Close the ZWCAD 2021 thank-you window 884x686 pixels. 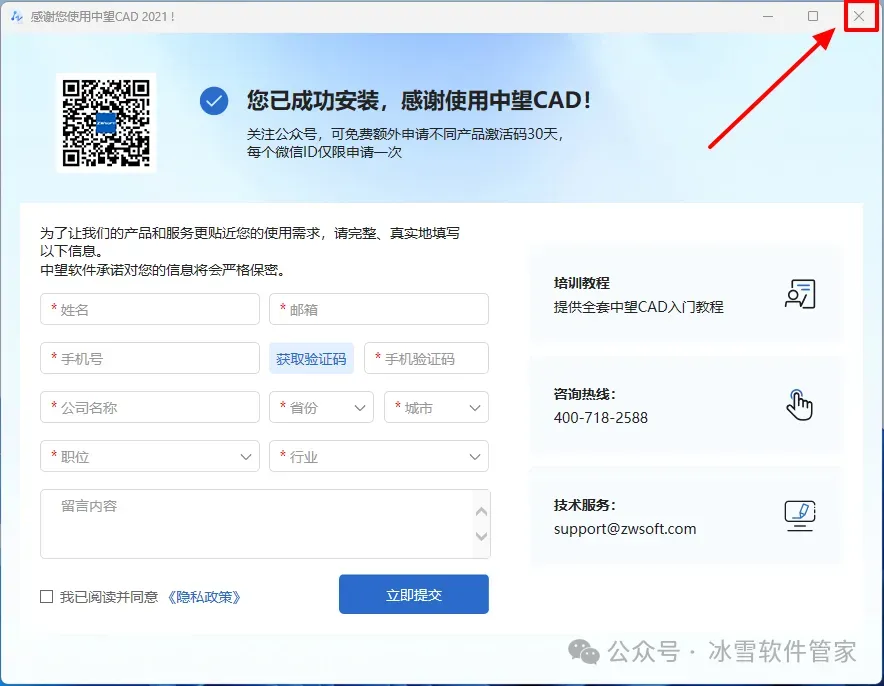859,16
